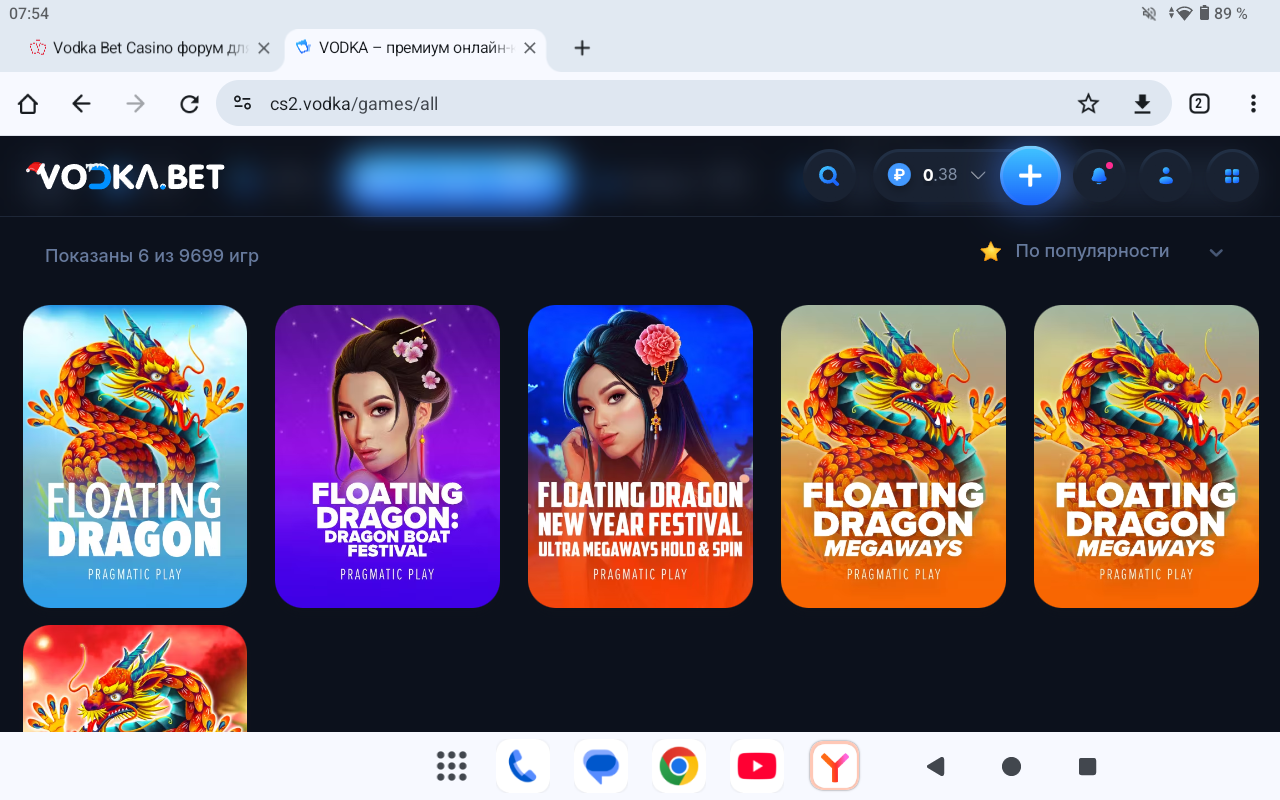Image resolution: width=1280 pixels, height=800 pixels.
Task: Expand the 0.38 ruble balance dropdown
Action: click(978, 176)
